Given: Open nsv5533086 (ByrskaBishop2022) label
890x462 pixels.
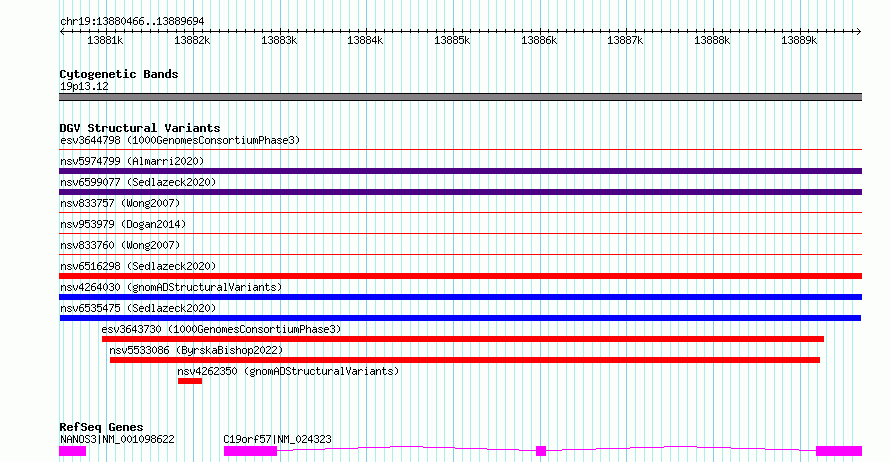Looking at the screenshot, I should 196,350.
